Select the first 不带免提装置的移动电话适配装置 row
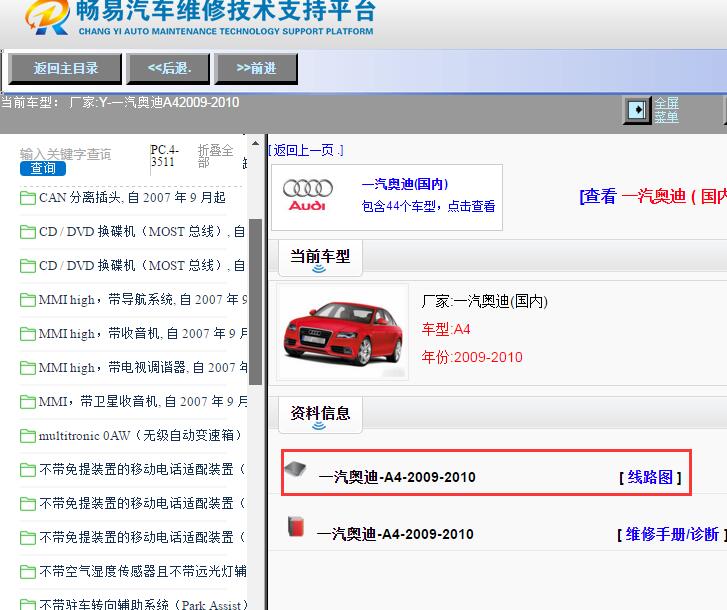 [142, 470]
